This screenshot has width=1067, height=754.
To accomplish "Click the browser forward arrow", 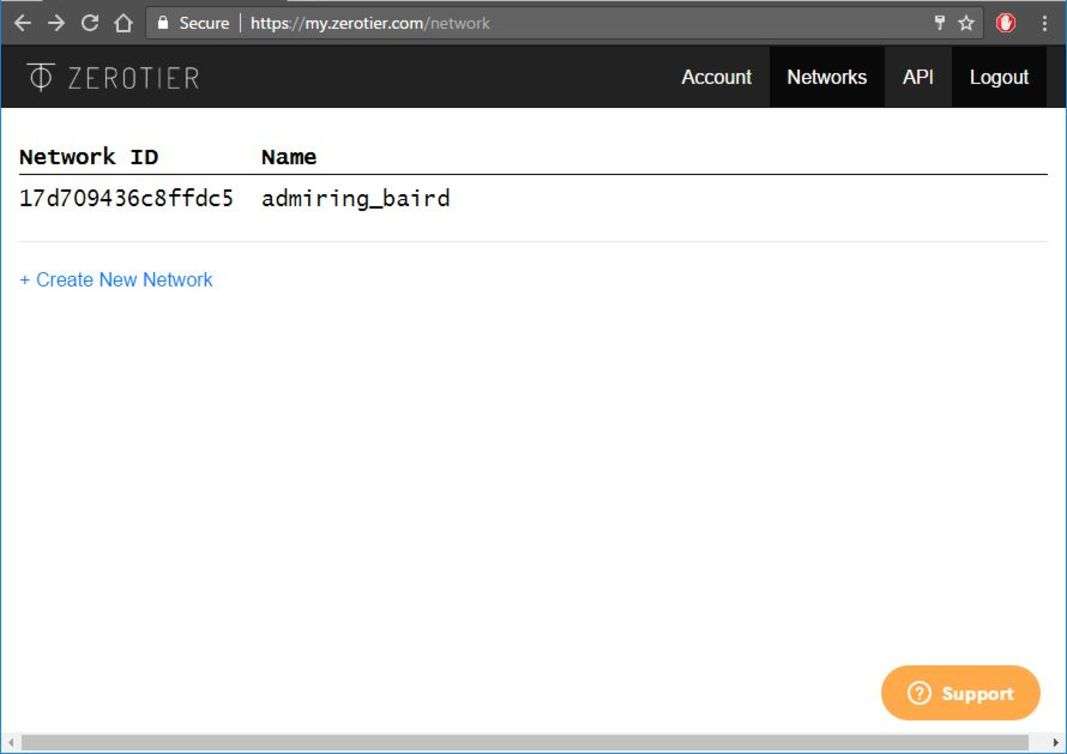I will pos(56,23).
